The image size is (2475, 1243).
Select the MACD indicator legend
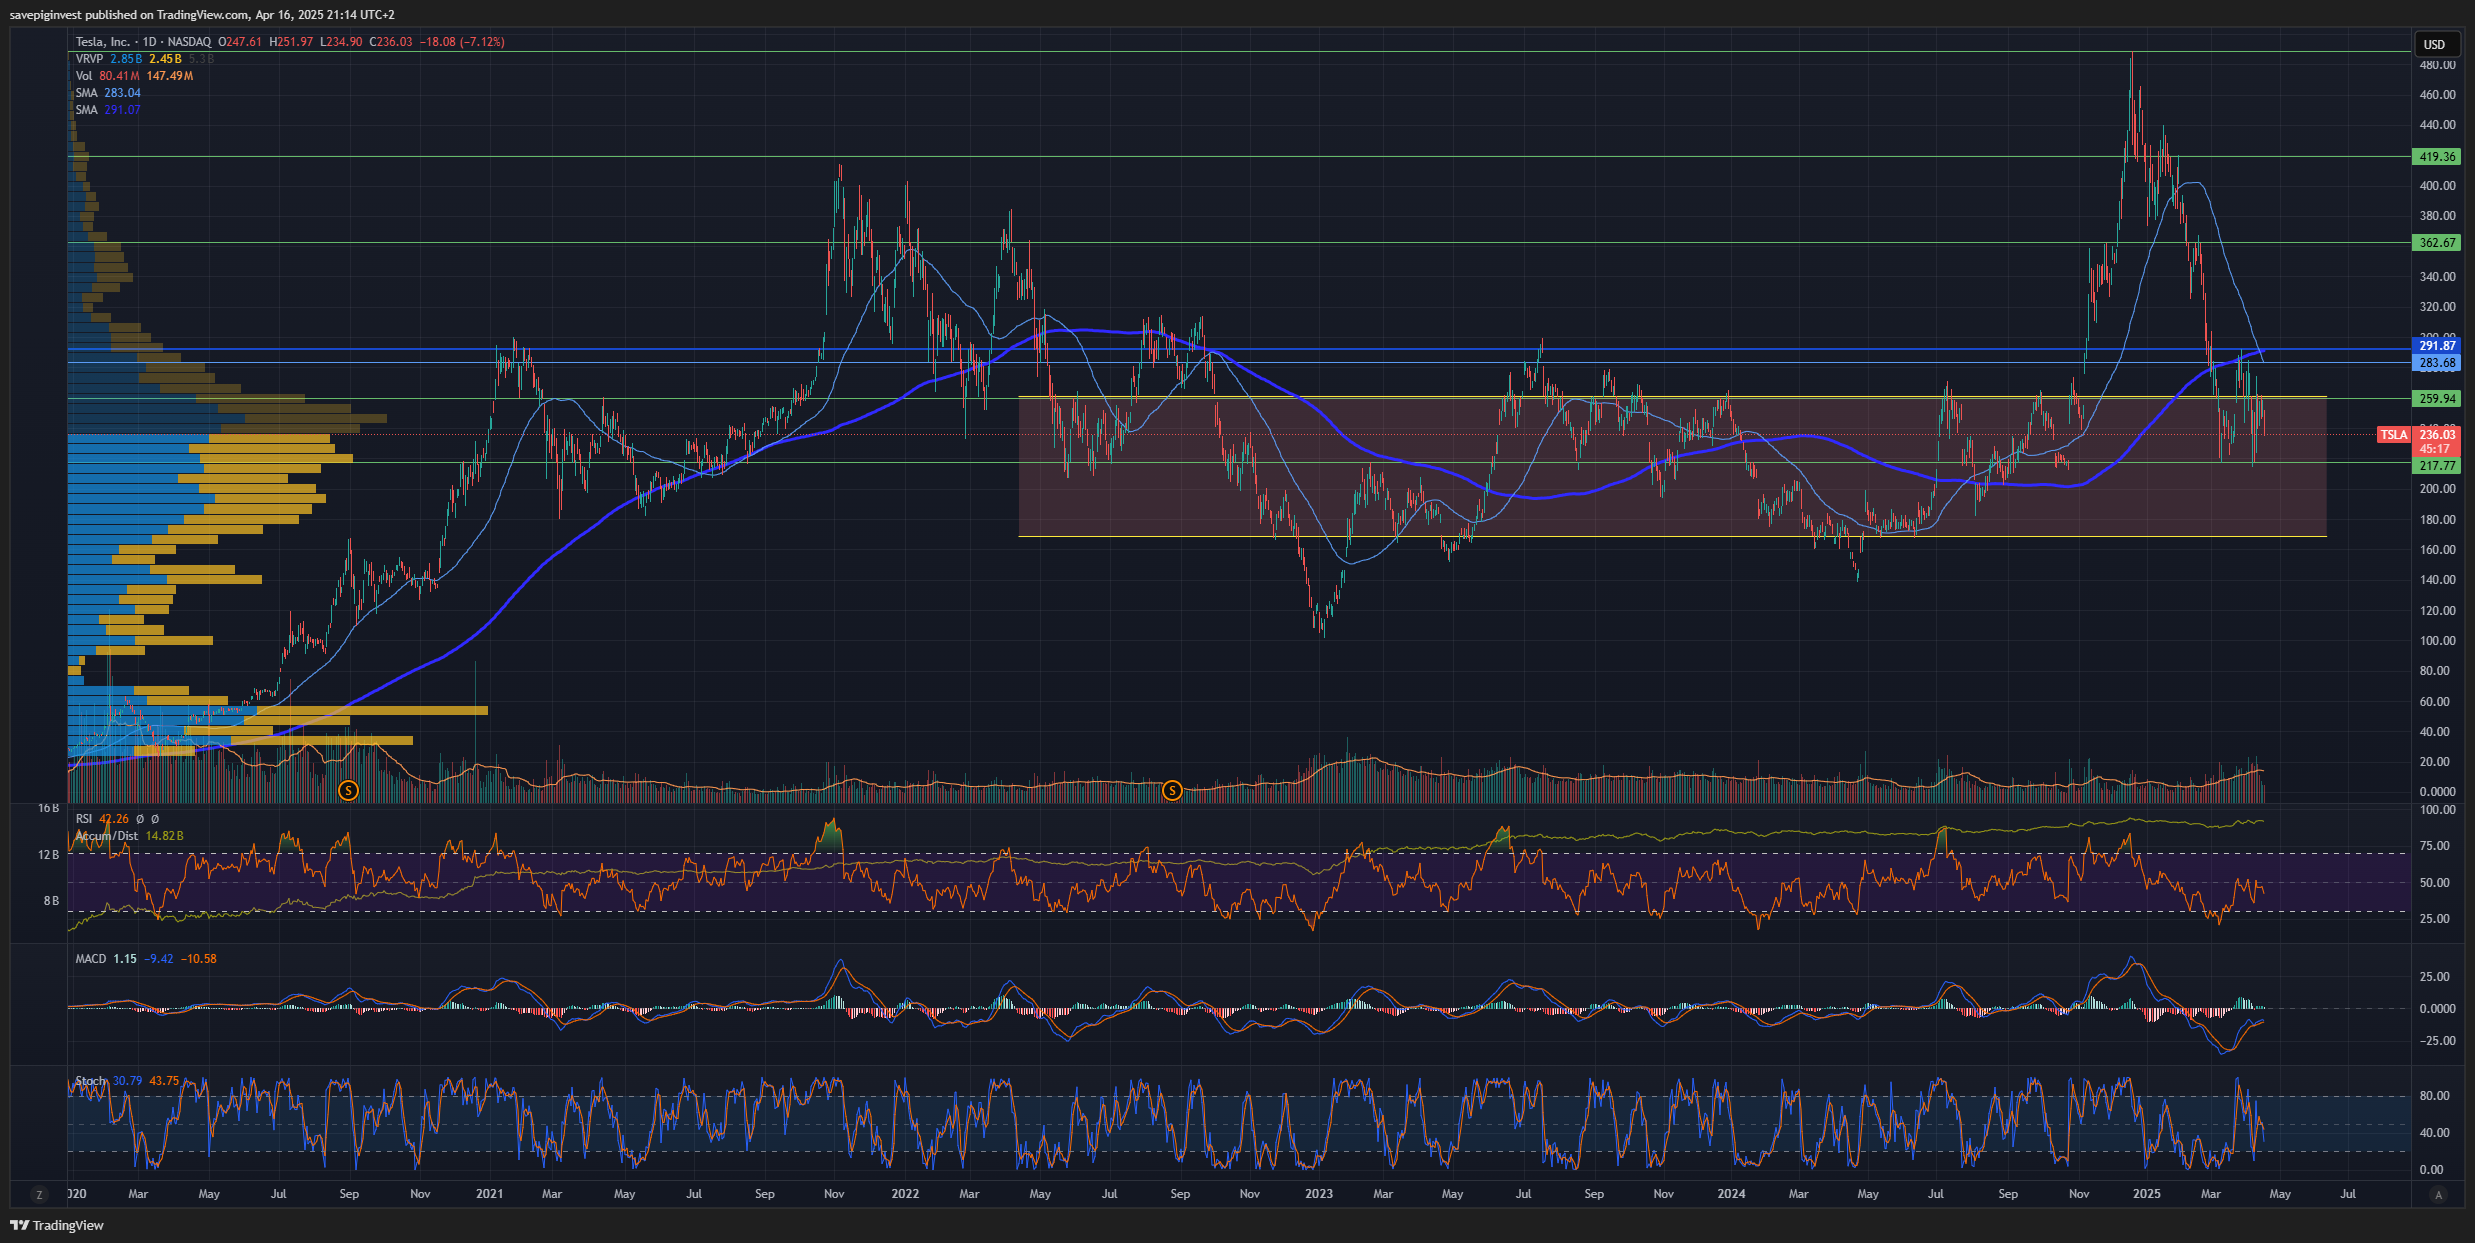point(146,959)
